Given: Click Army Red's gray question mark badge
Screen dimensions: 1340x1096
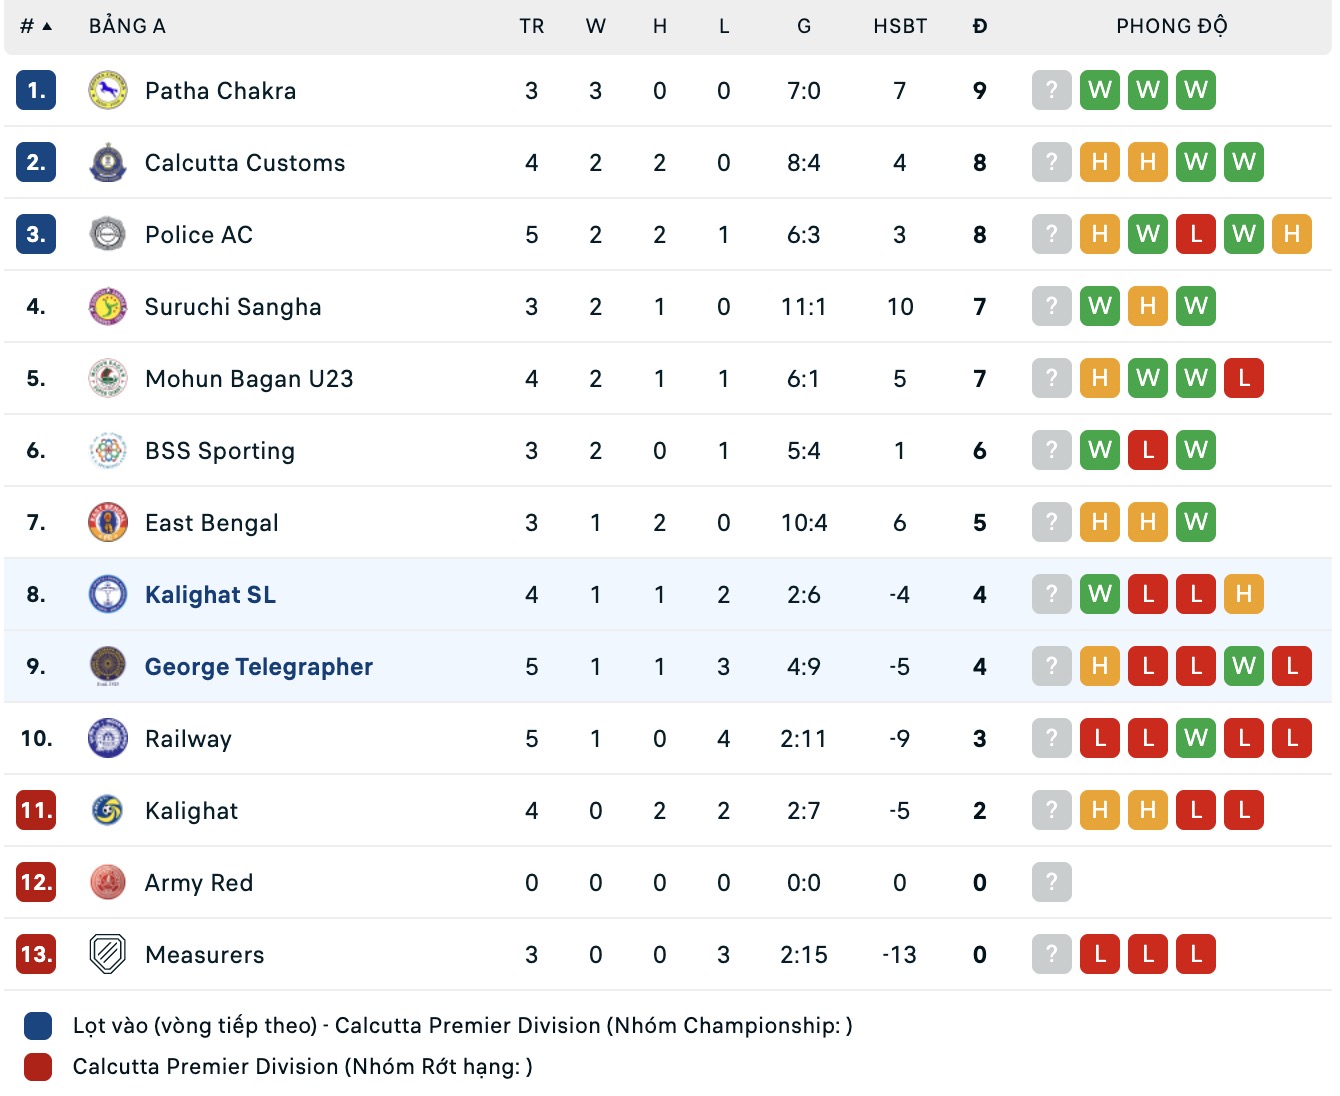Looking at the screenshot, I should pyautogui.click(x=1051, y=883).
